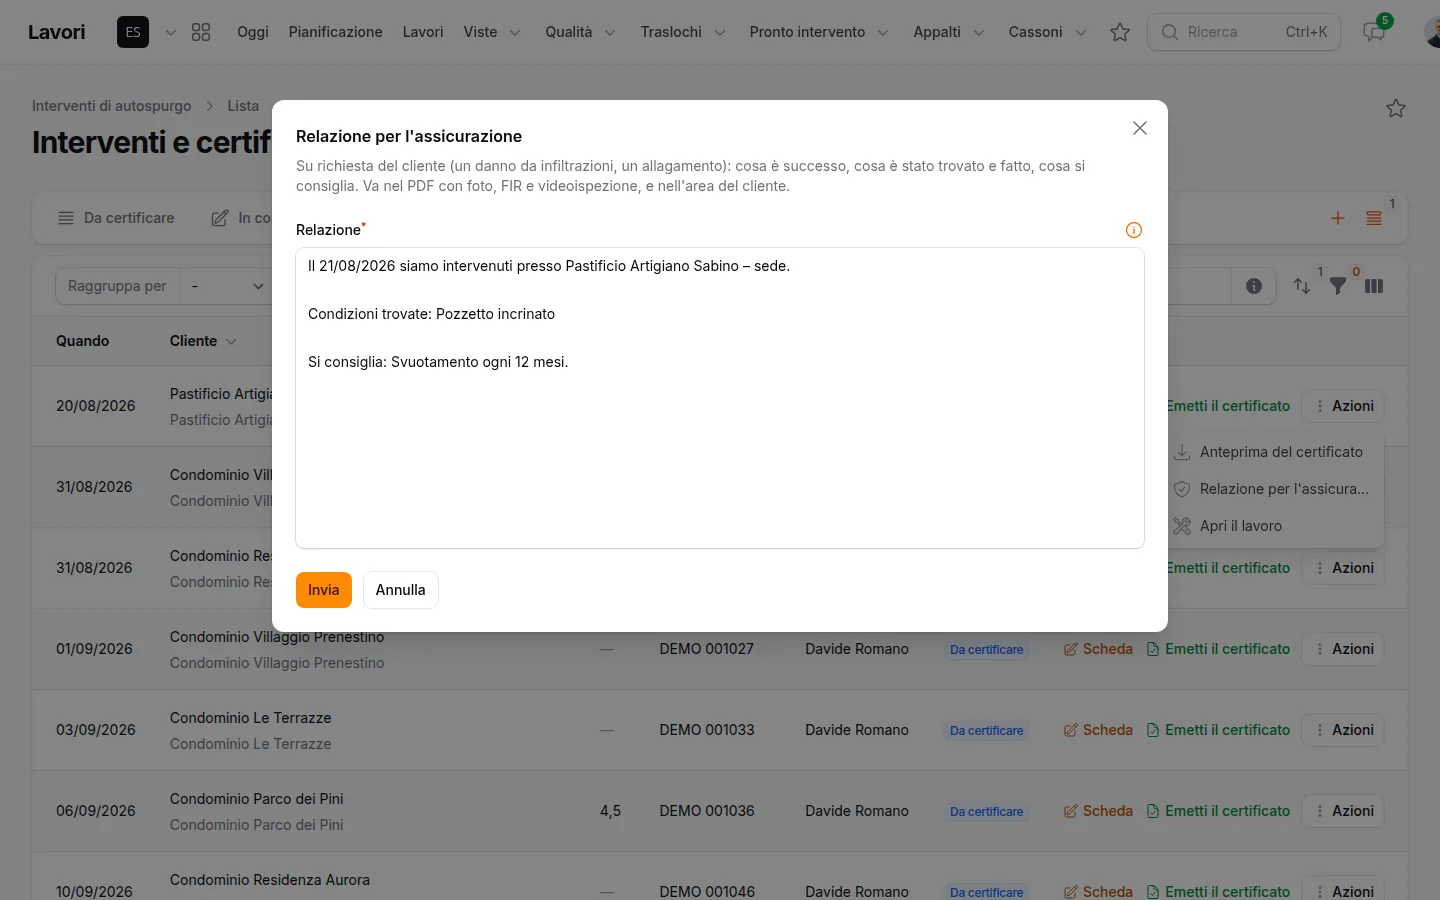This screenshot has width=1440, height=900.
Task: Submit the report with Invia
Action: 324,590
